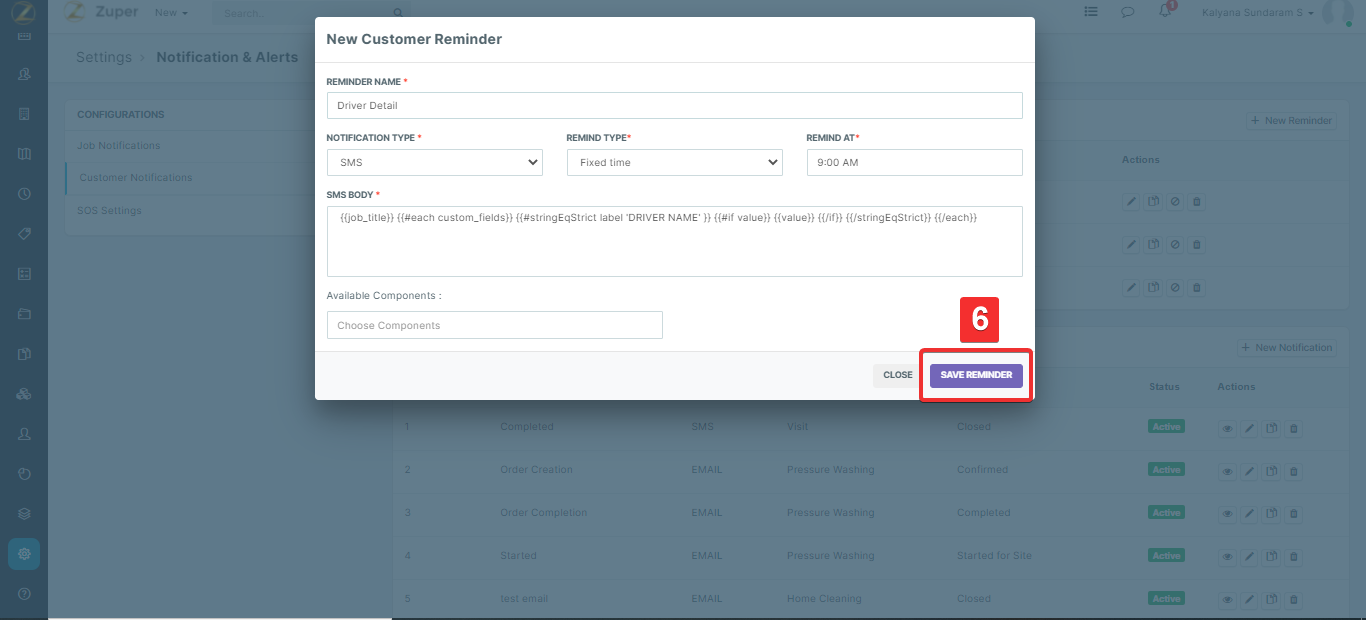1366x620 pixels.
Task: View the Order Creation notification eye icon
Action: click(1228, 472)
